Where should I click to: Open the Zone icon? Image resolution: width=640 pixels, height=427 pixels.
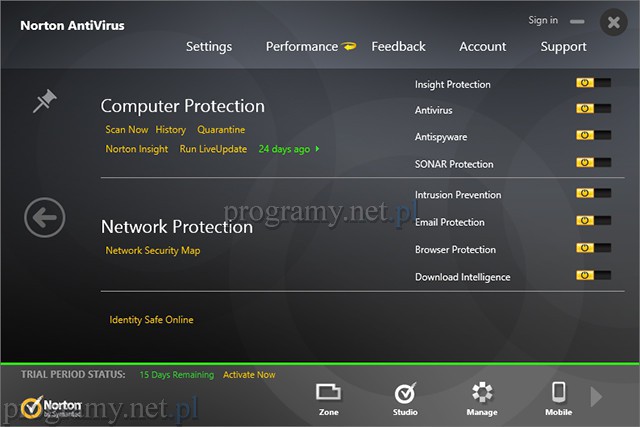[x=328, y=392]
